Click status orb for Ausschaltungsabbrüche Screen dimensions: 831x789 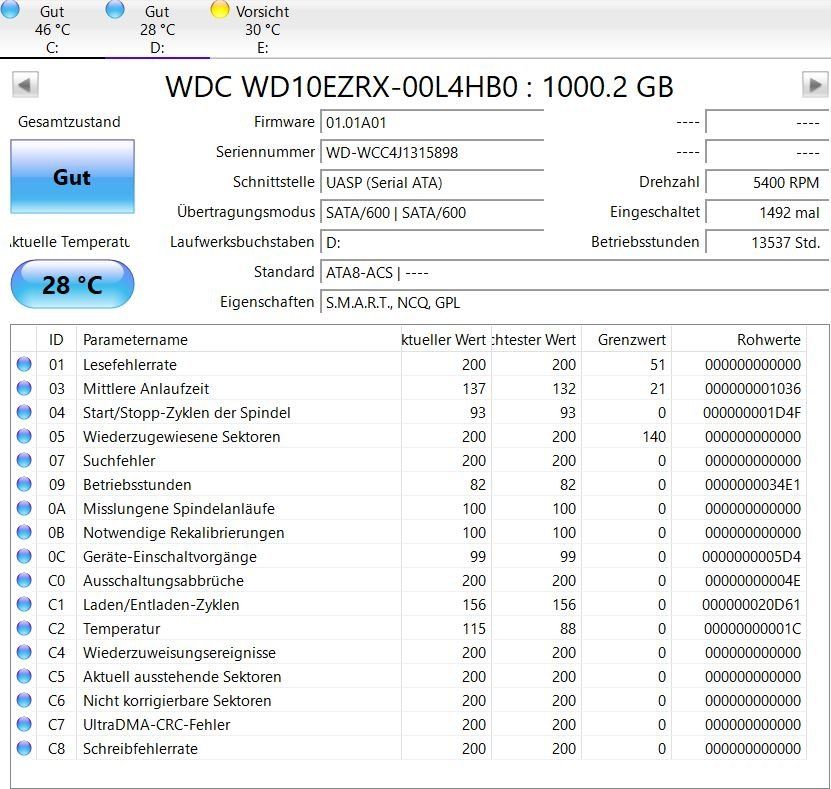24,580
